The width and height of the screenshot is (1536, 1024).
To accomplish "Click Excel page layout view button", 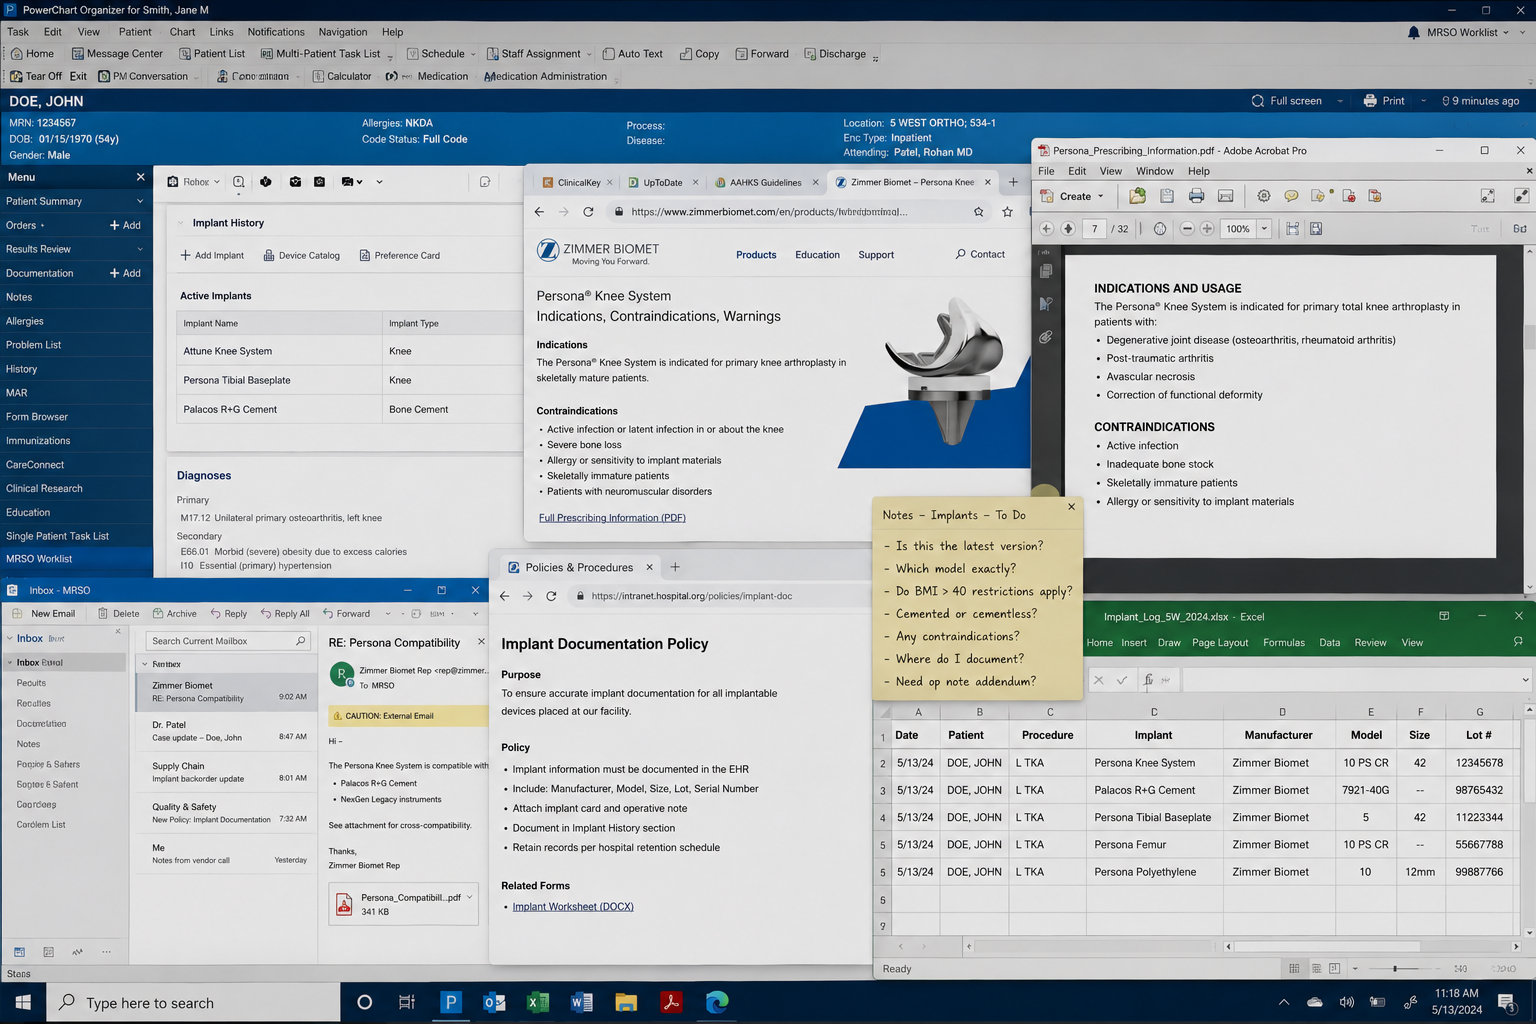I will pos(1316,969).
